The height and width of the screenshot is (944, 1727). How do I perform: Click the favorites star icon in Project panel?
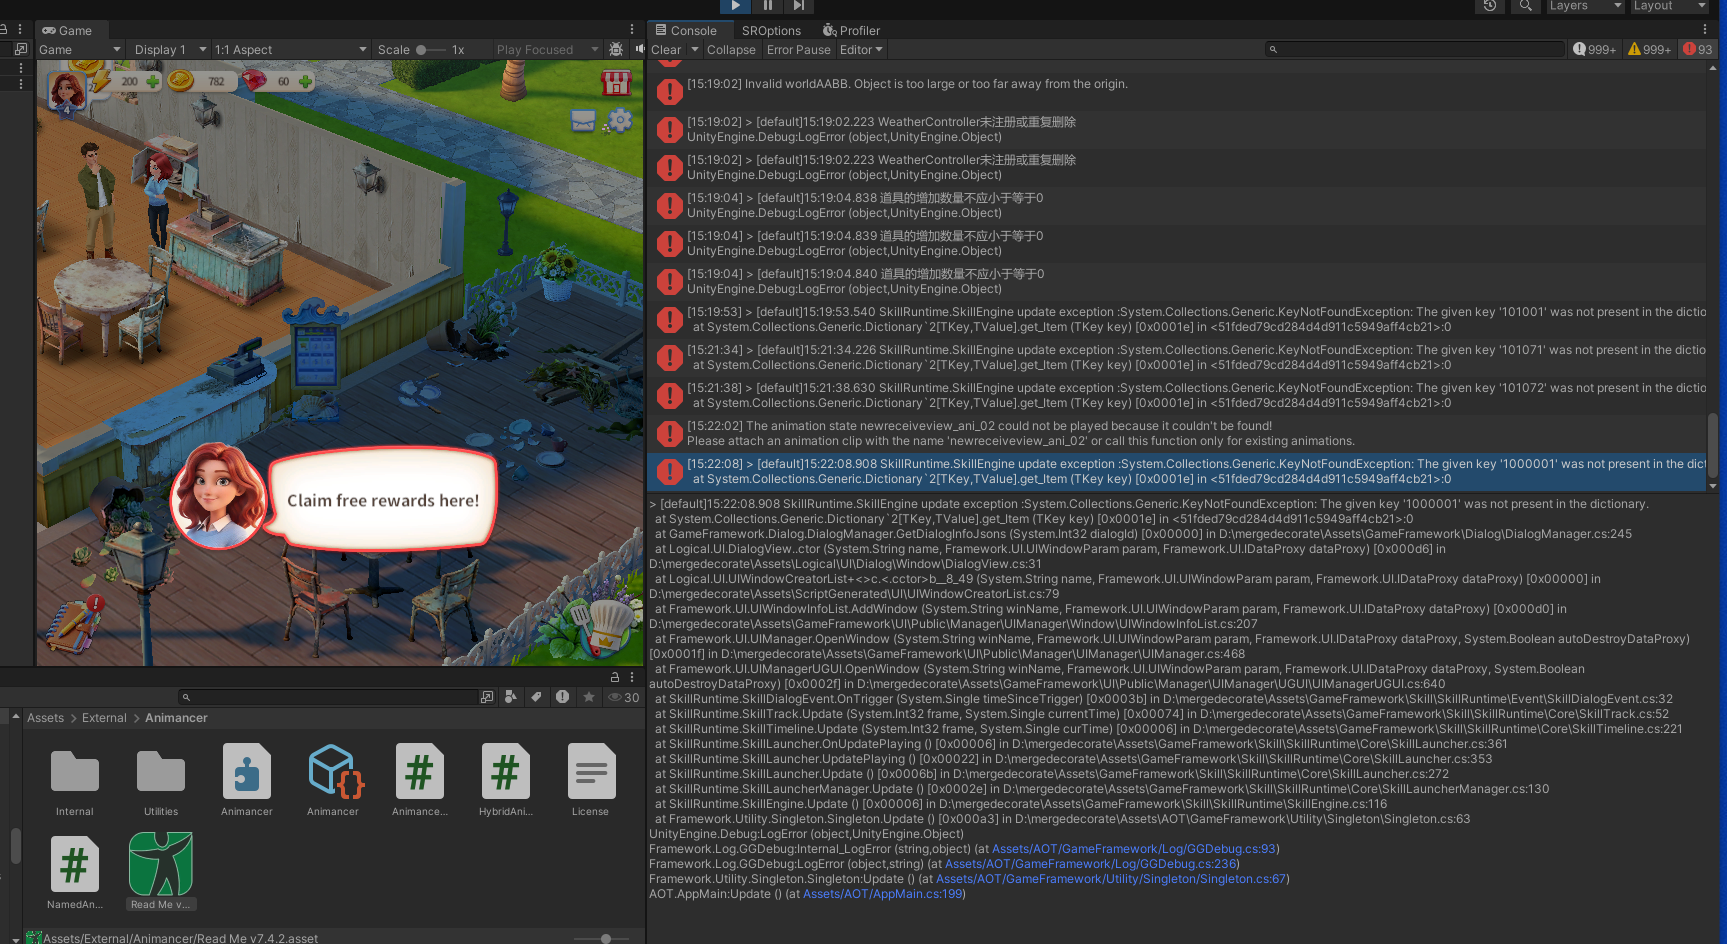[x=589, y=697]
